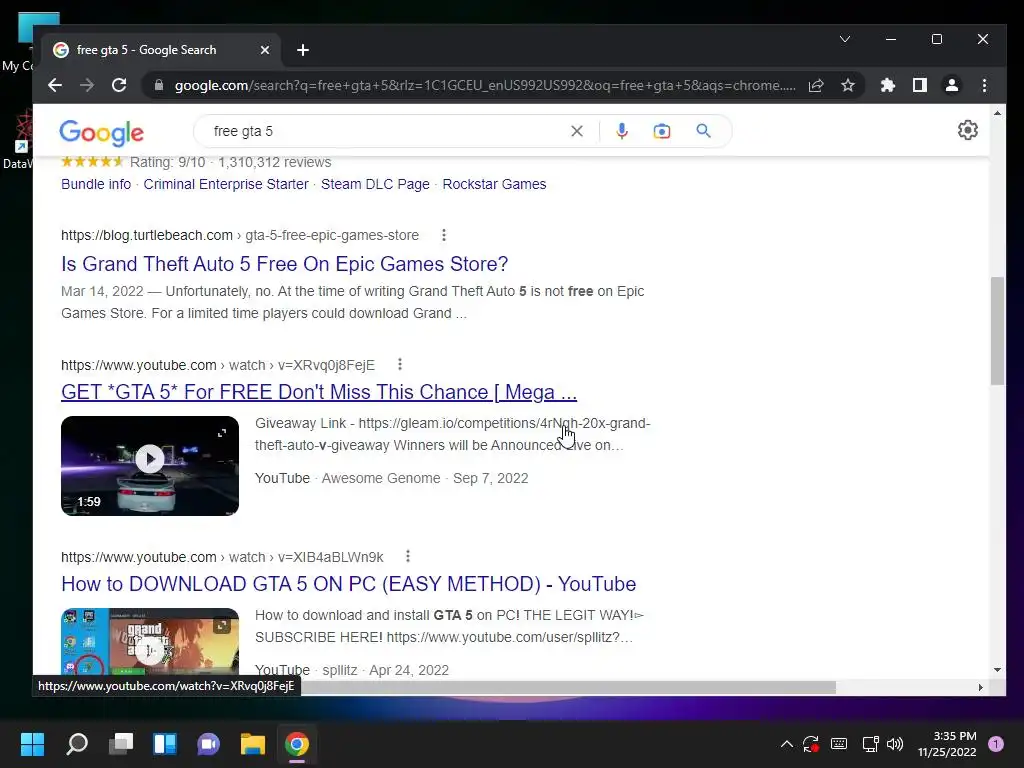Open Is Grand Theft Auto 5 Free result
Image resolution: width=1024 pixels, height=768 pixels.
(285, 264)
